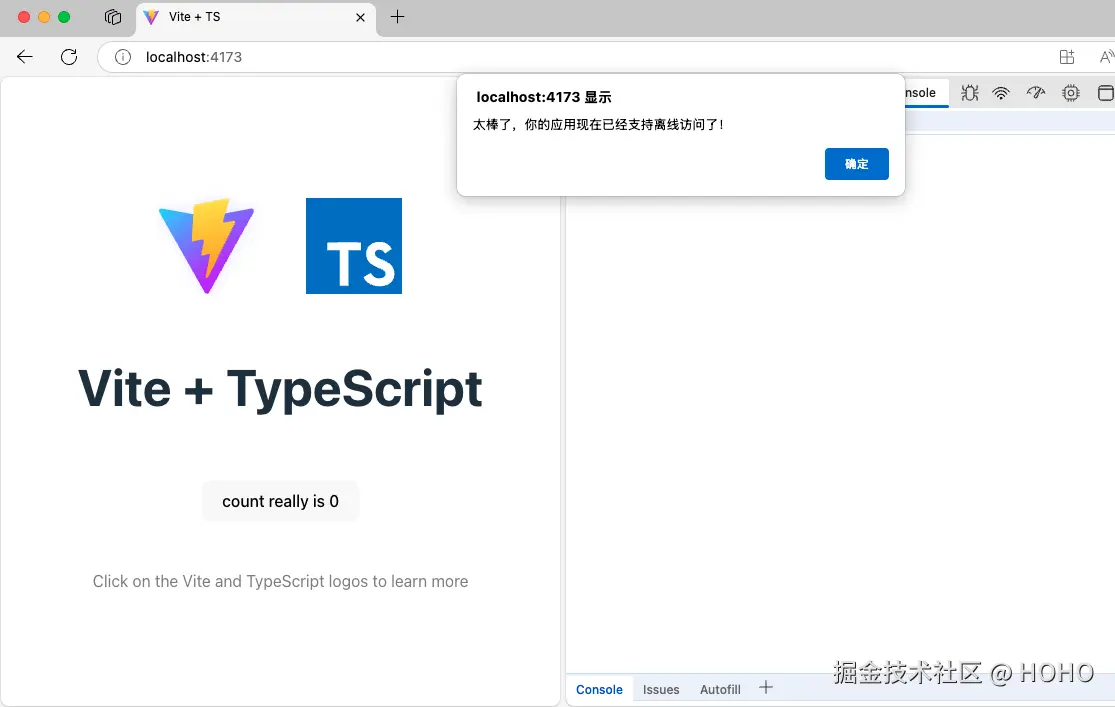Click the 'count really is 0' button

(x=280, y=501)
